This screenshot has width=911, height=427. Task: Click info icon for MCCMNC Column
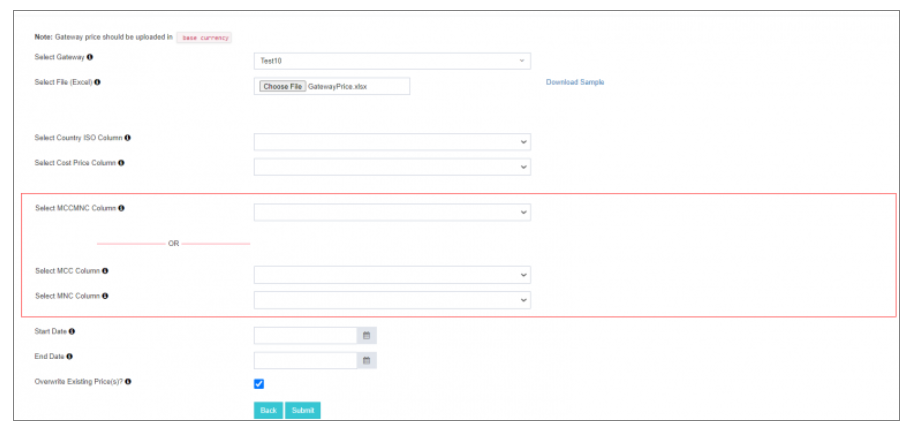tap(121, 208)
